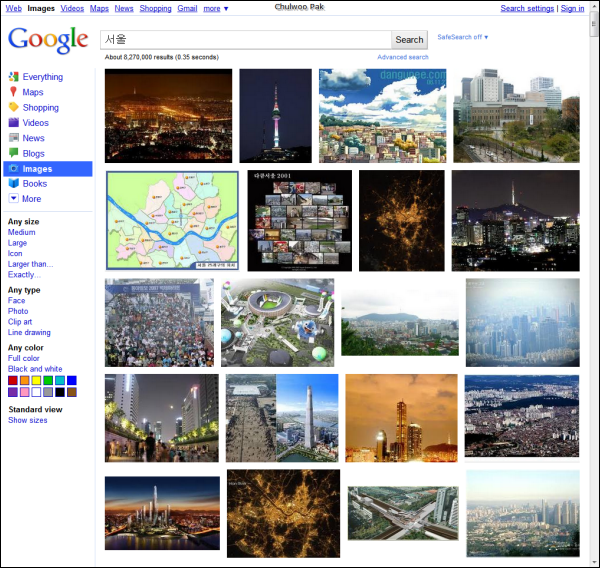Open the SafeSearch off dropdown
Viewport: 600px width, 568px height.
pyautogui.click(x=463, y=37)
